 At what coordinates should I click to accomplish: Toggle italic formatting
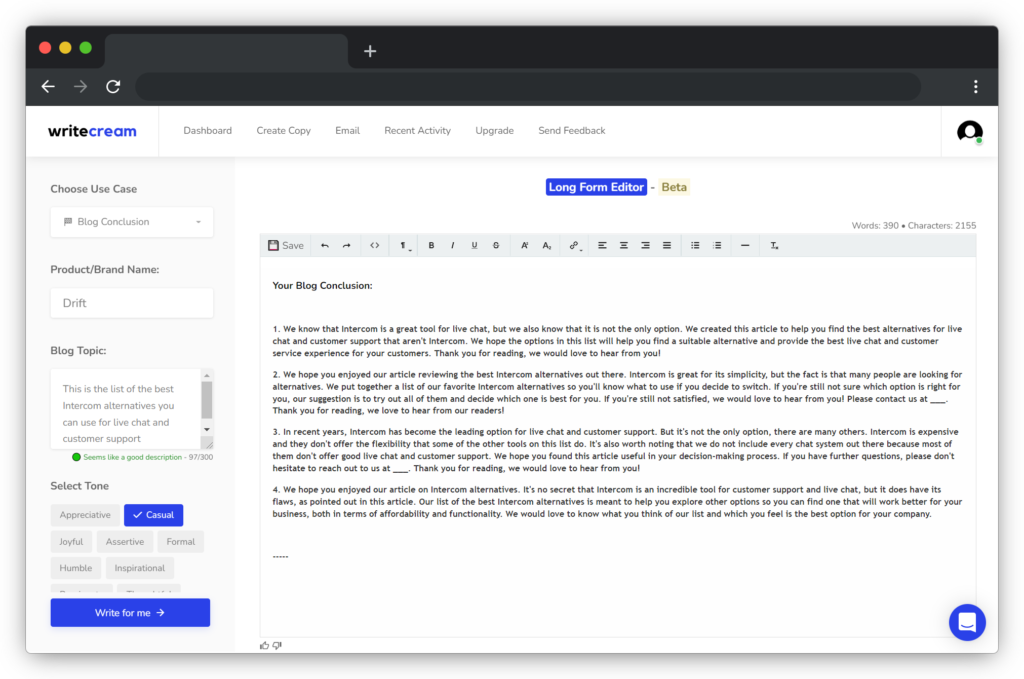point(453,245)
